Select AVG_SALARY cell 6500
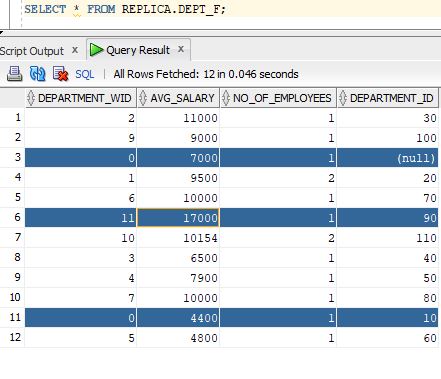The image size is (441, 379). click(178, 258)
